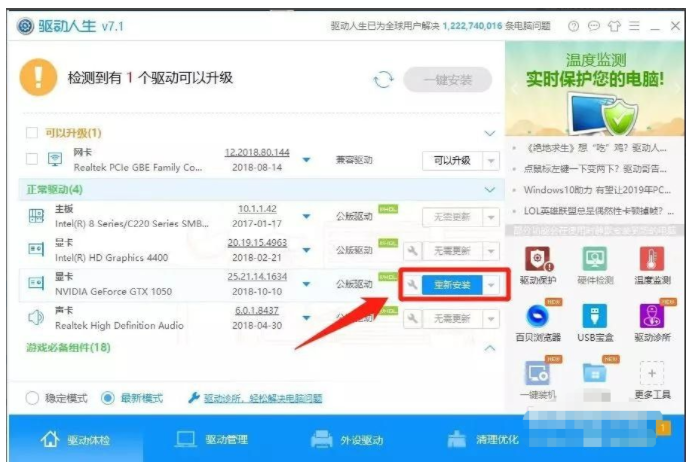The image size is (694, 466).
Task: Expand version dropdown for NVIDIA GeForce GTX 1050
Action: [x=307, y=284]
